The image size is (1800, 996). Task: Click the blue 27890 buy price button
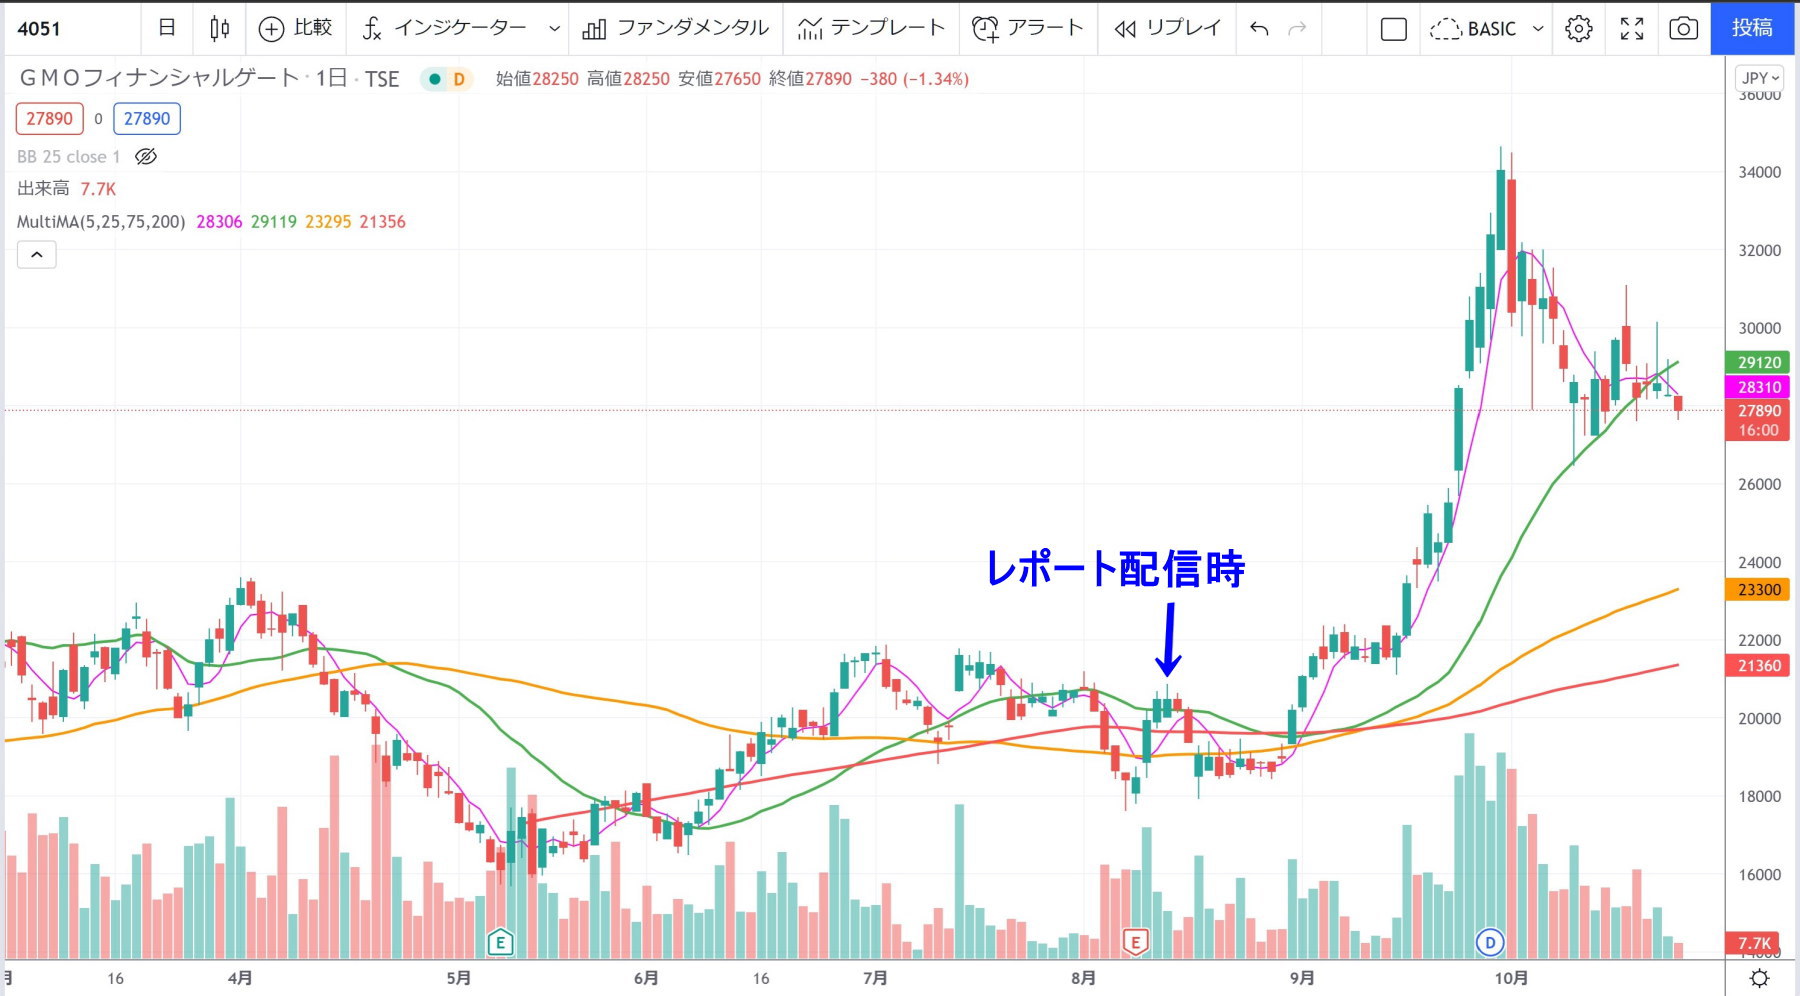tap(147, 119)
